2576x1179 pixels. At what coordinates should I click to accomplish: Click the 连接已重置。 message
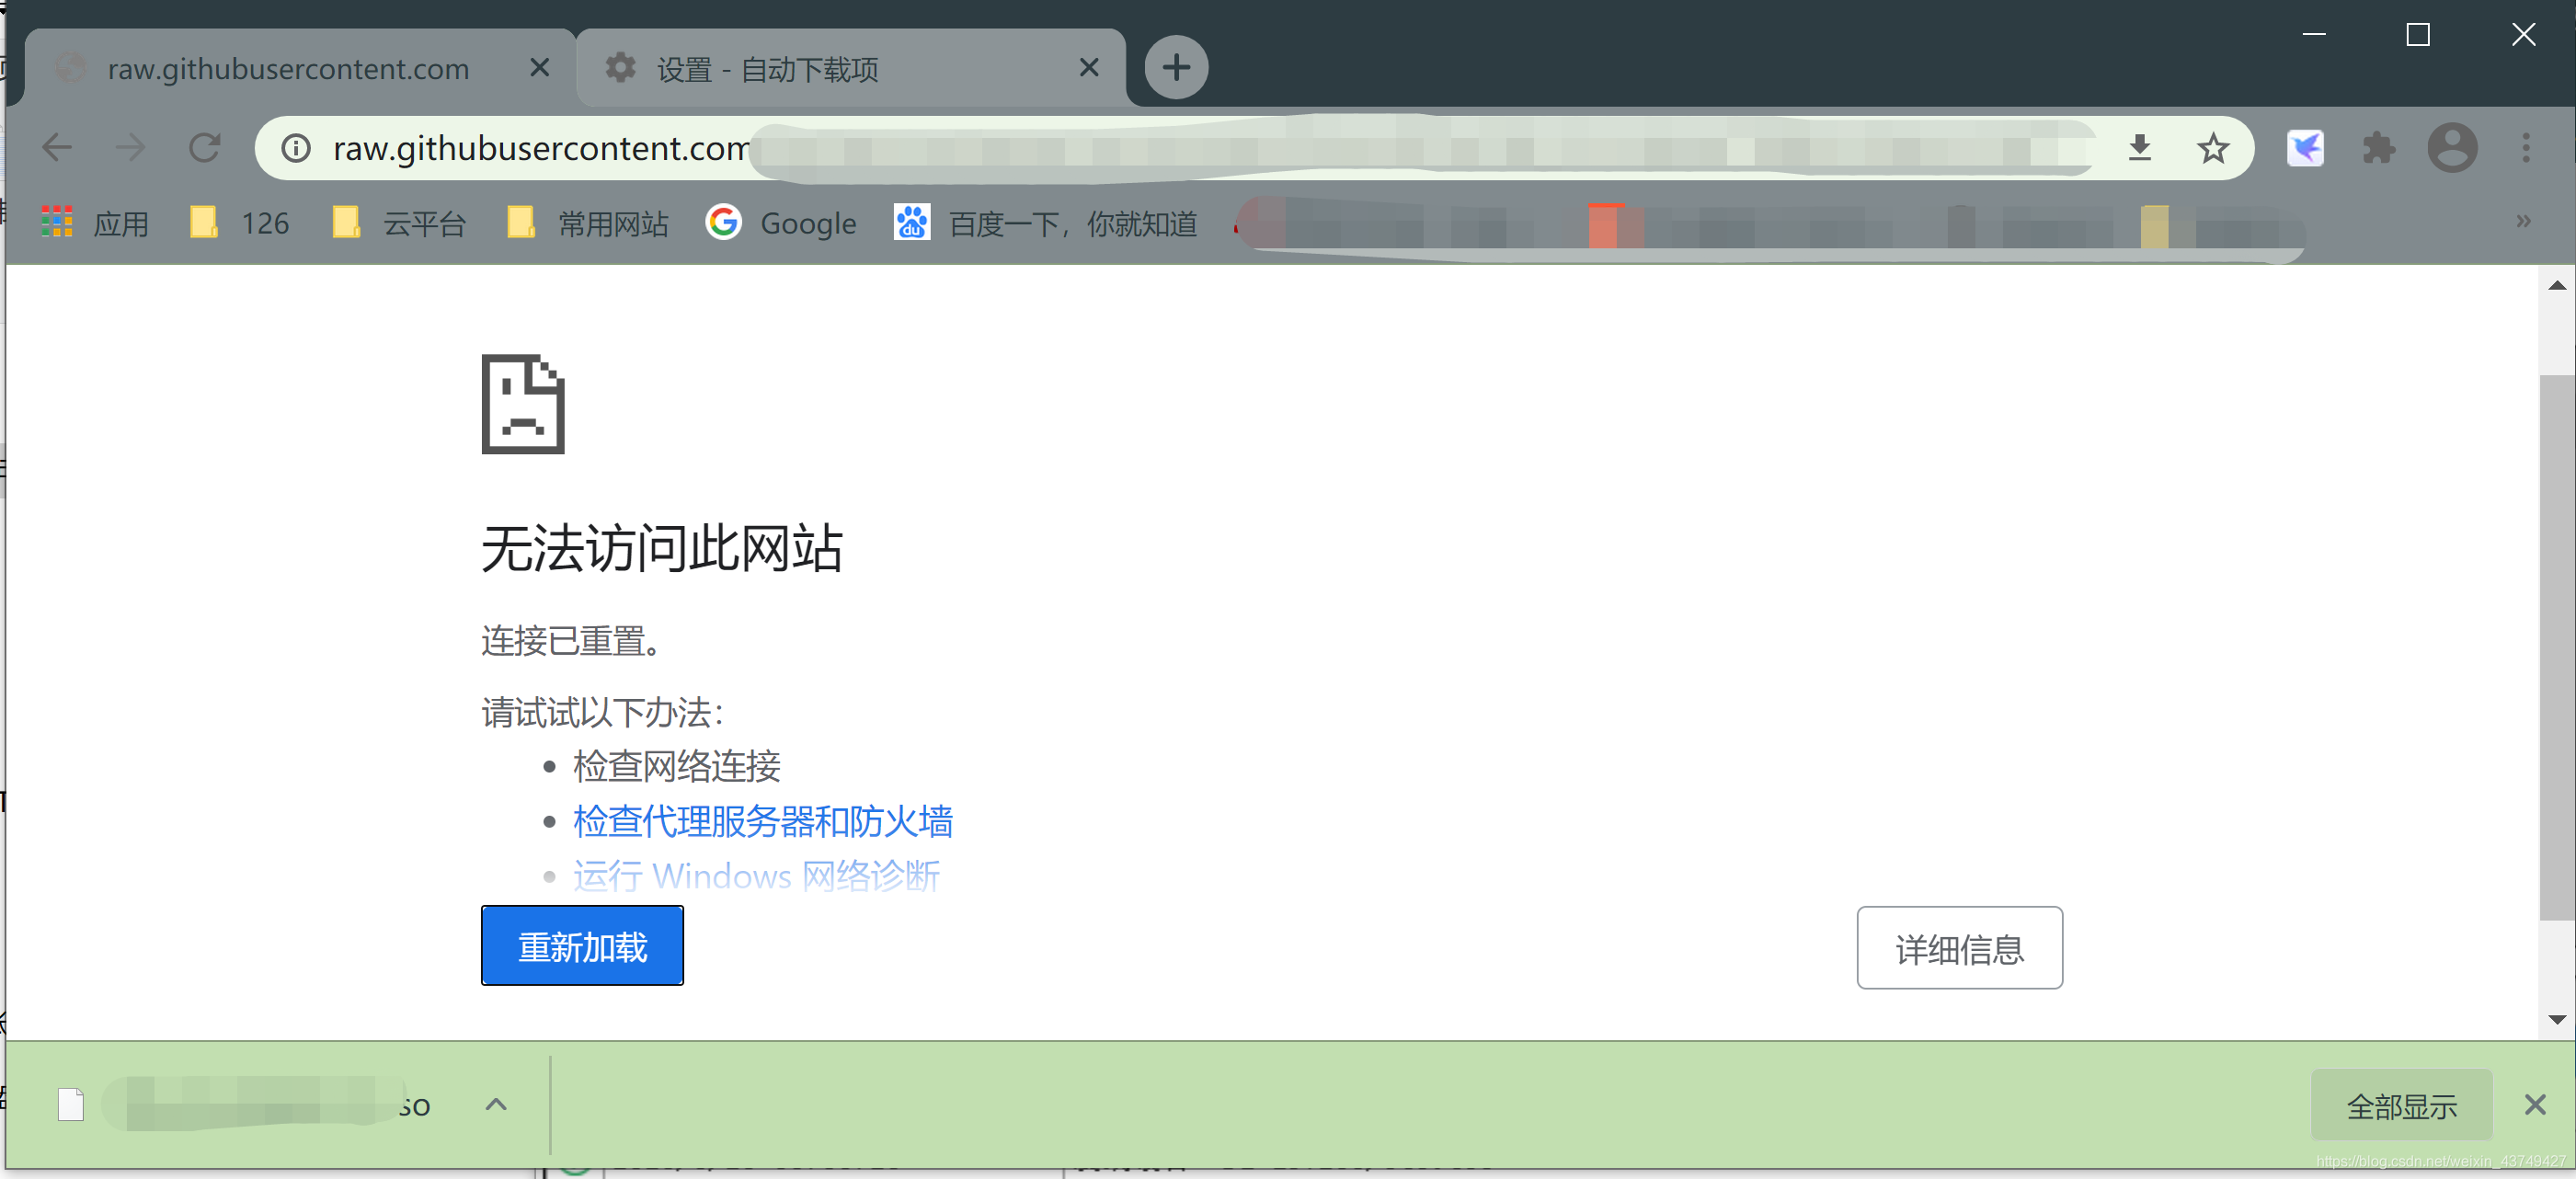click(x=571, y=640)
